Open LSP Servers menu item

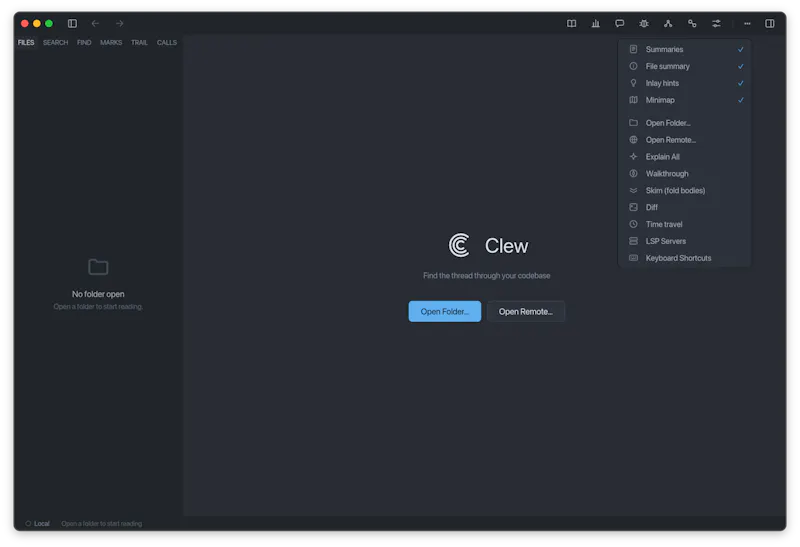pos(685,241)
